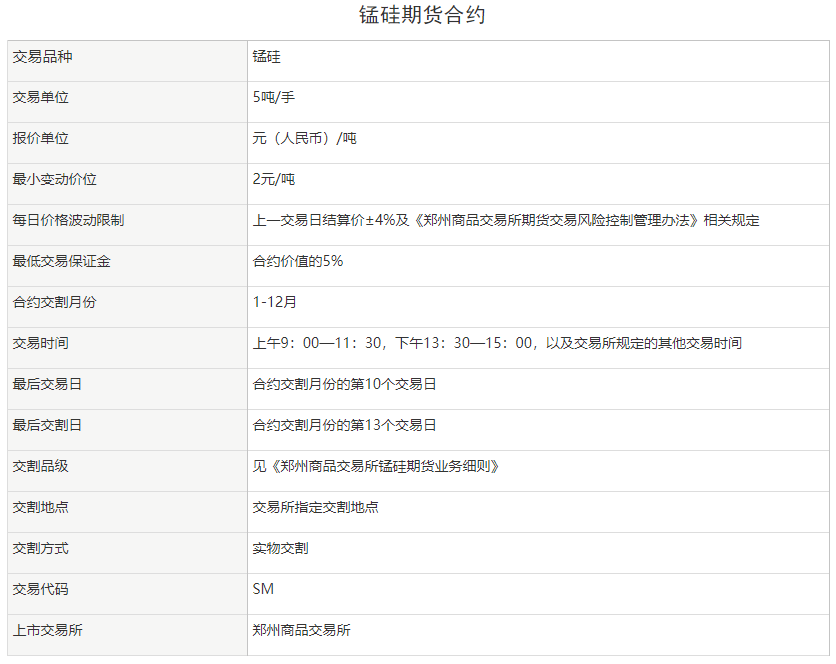Screen dimensions: 836x664
Task: Click the 最小变动价位 row label
Action: coord(55,180)
